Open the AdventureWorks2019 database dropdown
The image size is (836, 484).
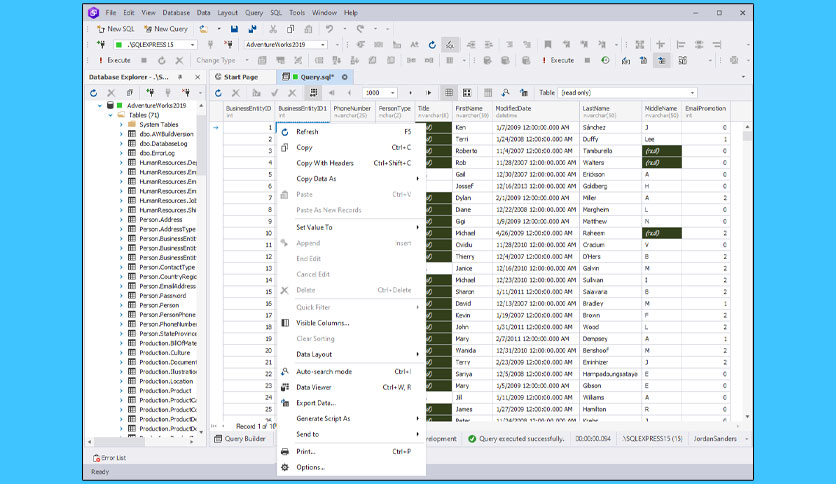[323, 45]
